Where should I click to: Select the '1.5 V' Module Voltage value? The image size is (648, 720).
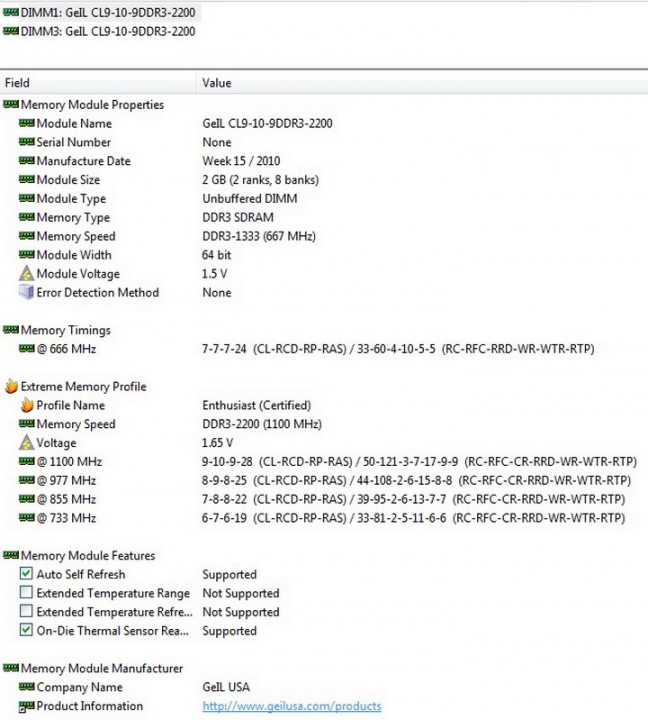pos(214,274)
